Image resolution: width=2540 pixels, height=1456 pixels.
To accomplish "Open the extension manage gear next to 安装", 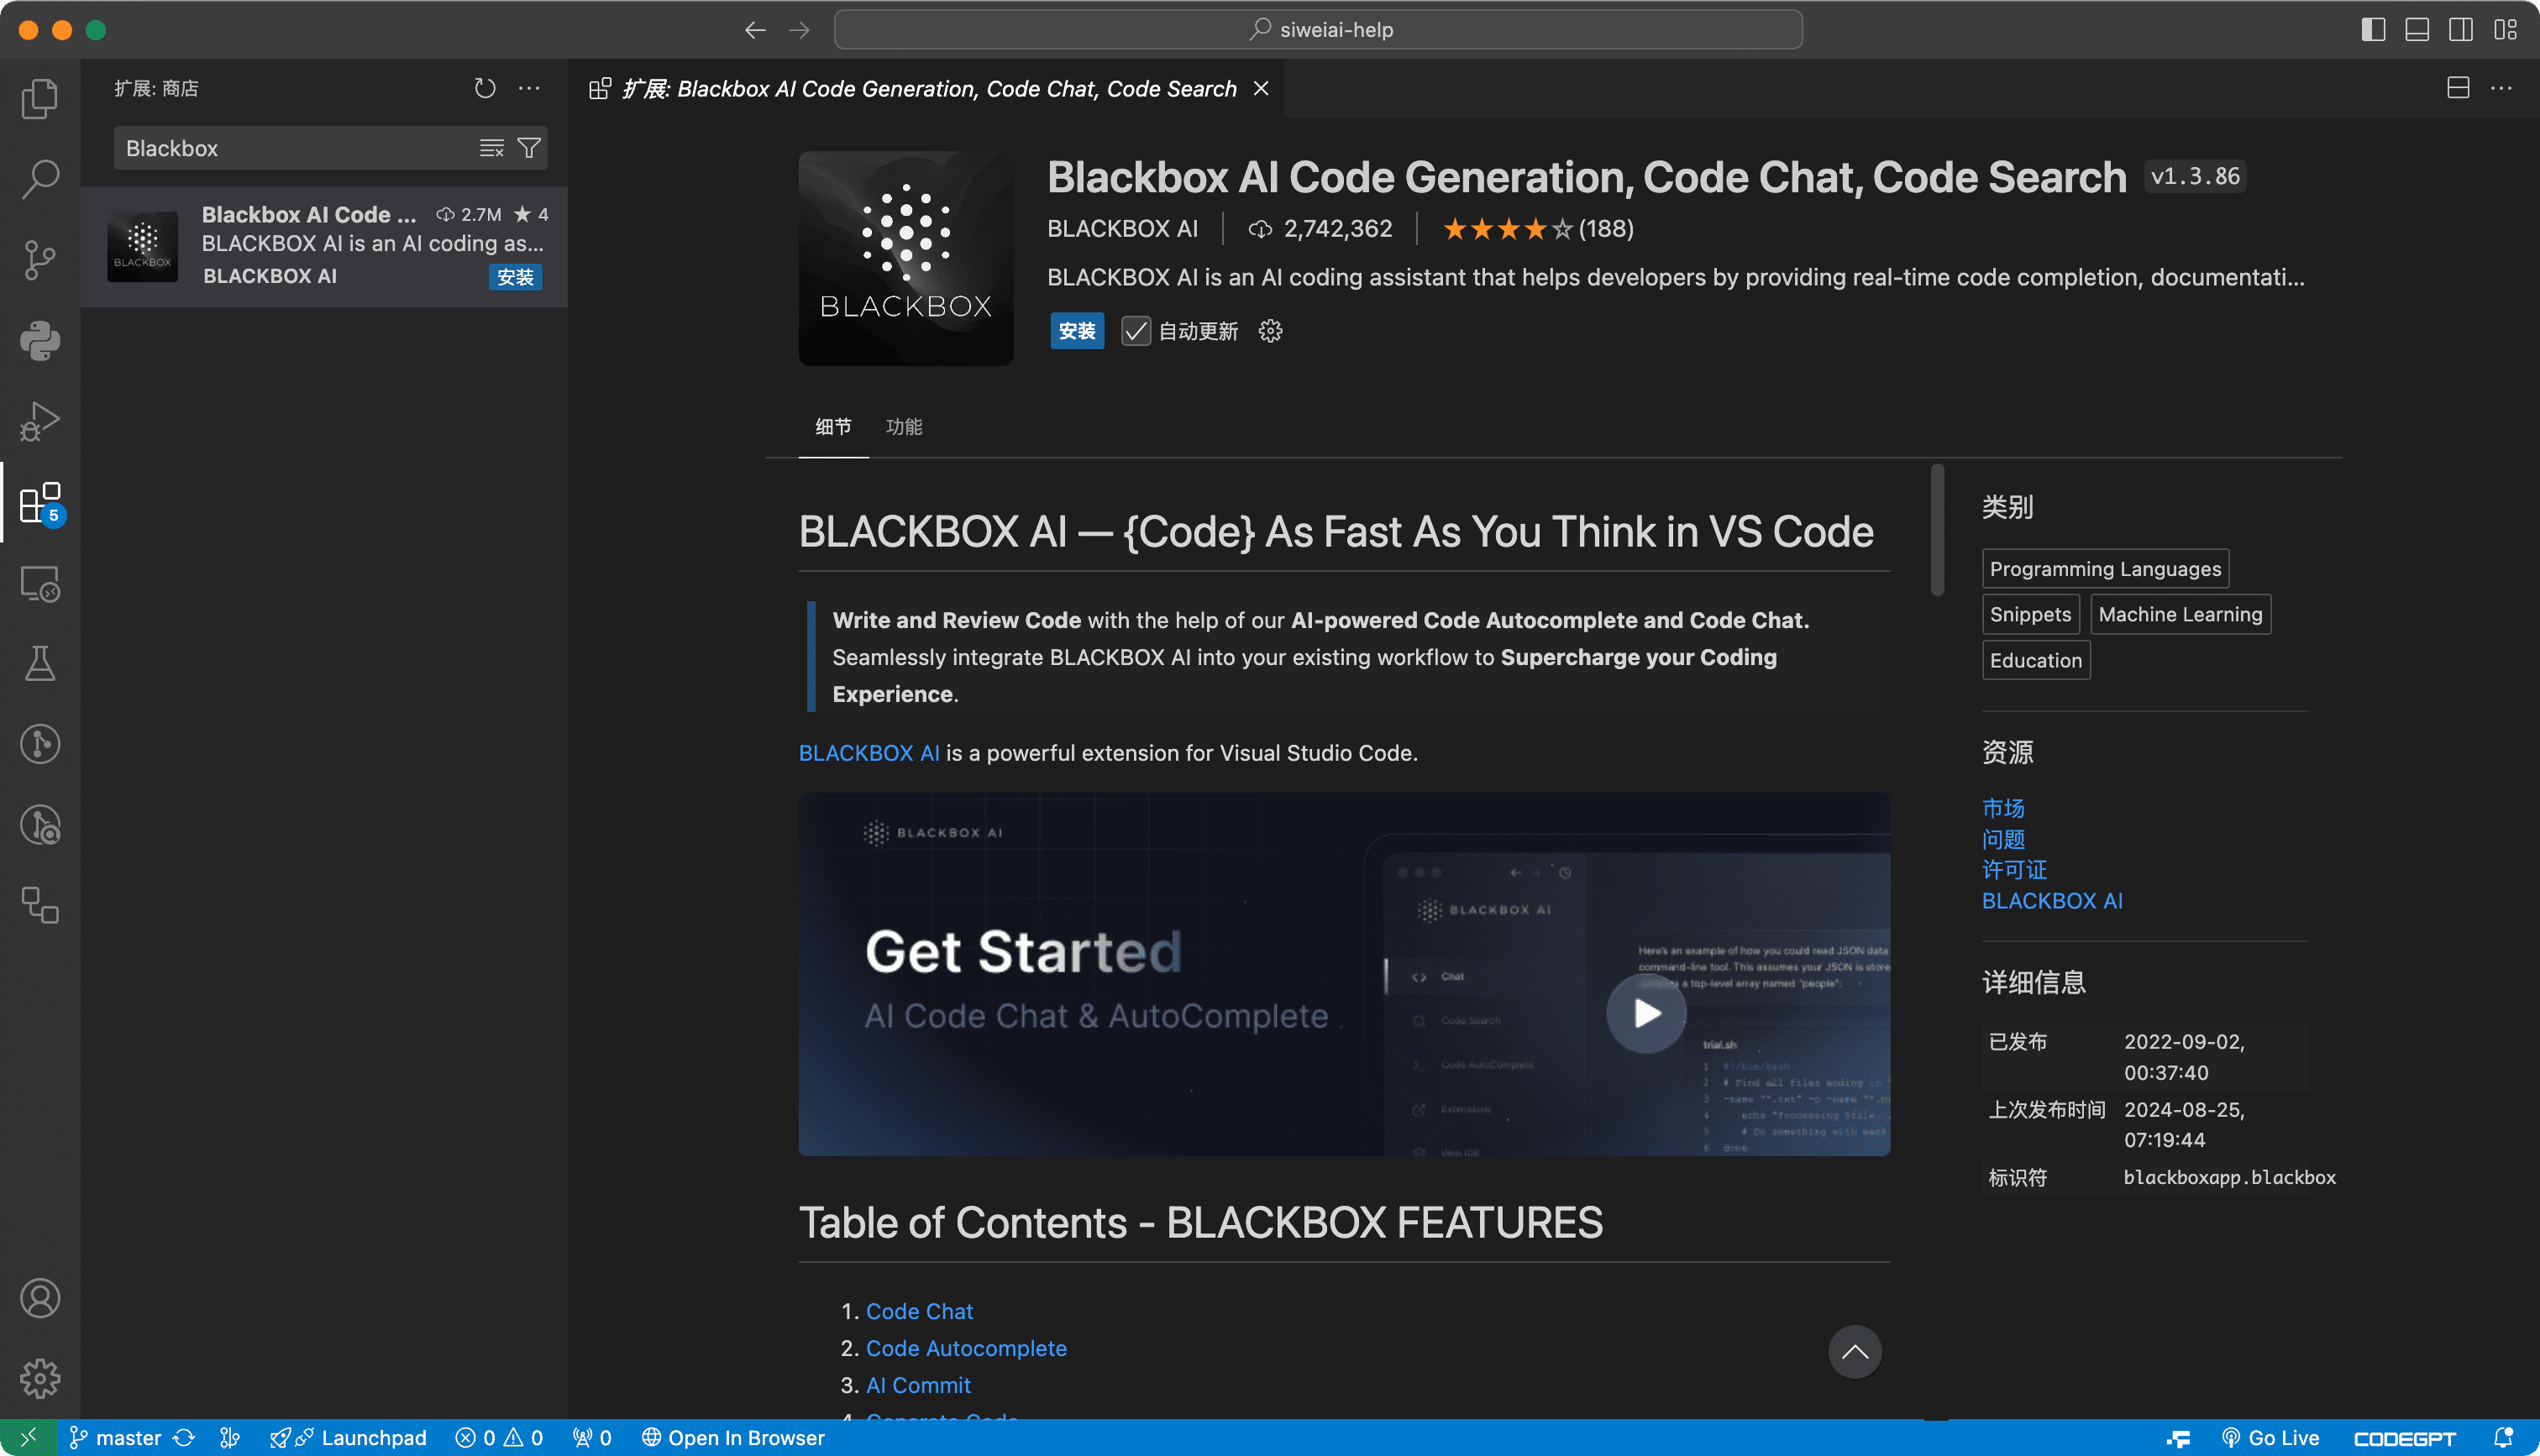I will pos(1269,330).
